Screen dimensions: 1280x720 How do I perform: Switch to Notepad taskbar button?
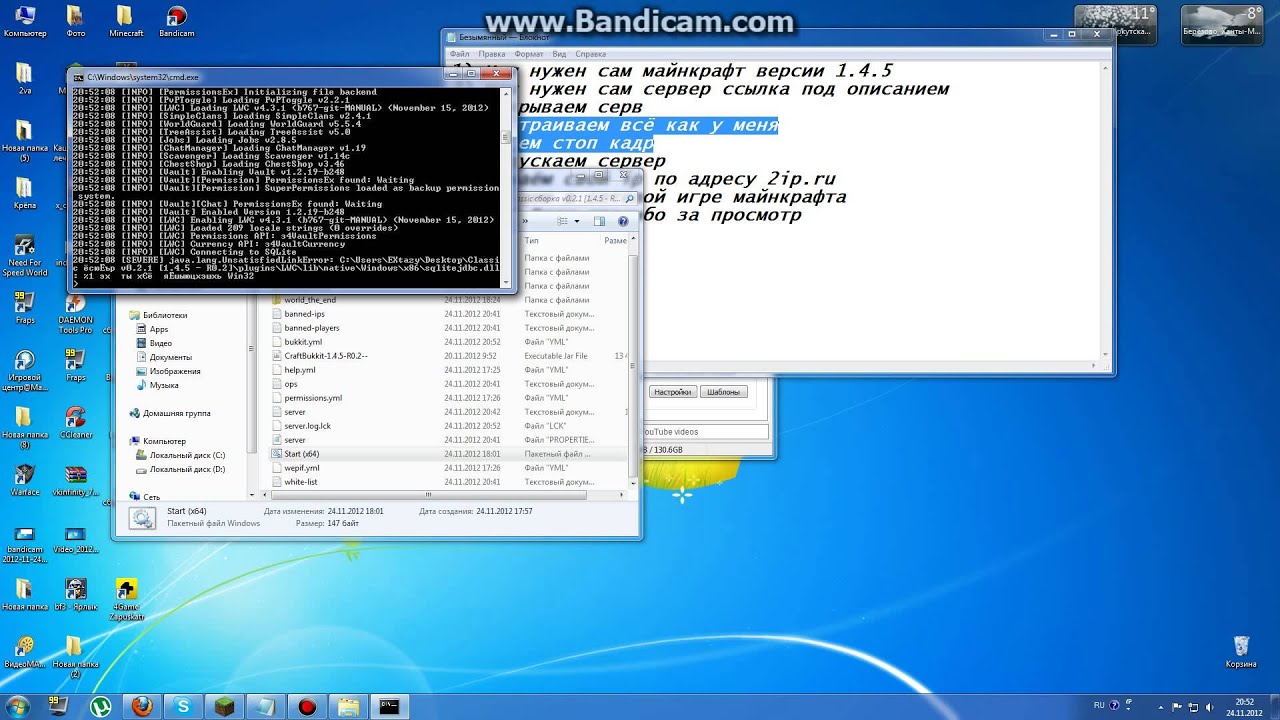pos(265,706)
